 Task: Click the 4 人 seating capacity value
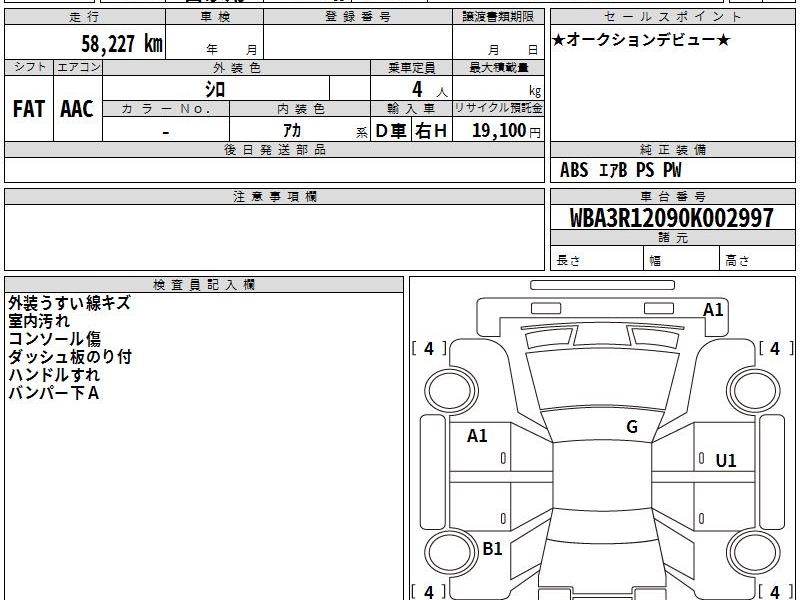(429, 90)
